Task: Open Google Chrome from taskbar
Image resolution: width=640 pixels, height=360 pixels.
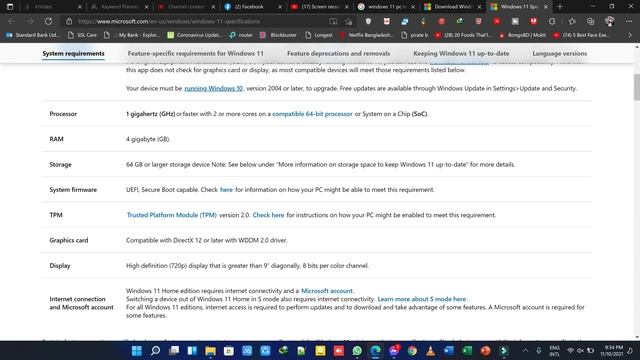Action: (412, 351)
